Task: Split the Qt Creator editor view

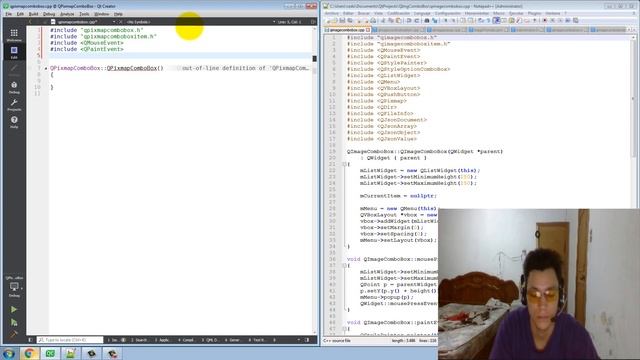Action: click(313, 22)
